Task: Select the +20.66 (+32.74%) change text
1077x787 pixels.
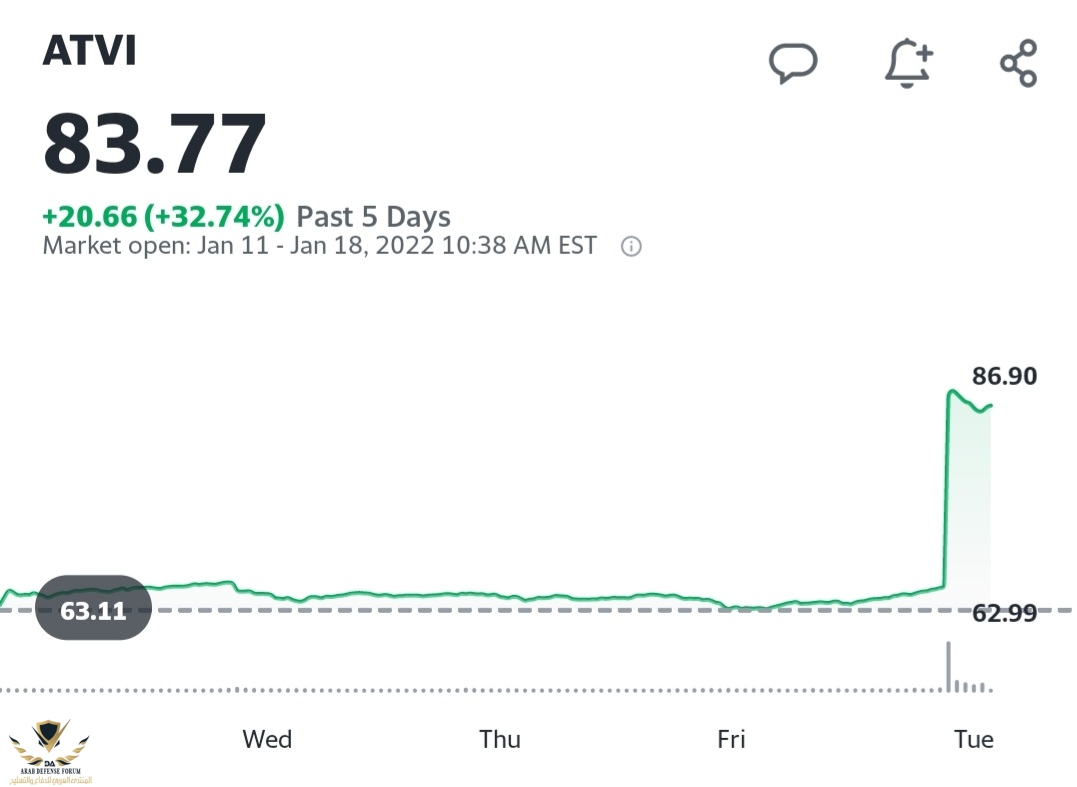Action: pyautogui.click(x=163, y=216)
